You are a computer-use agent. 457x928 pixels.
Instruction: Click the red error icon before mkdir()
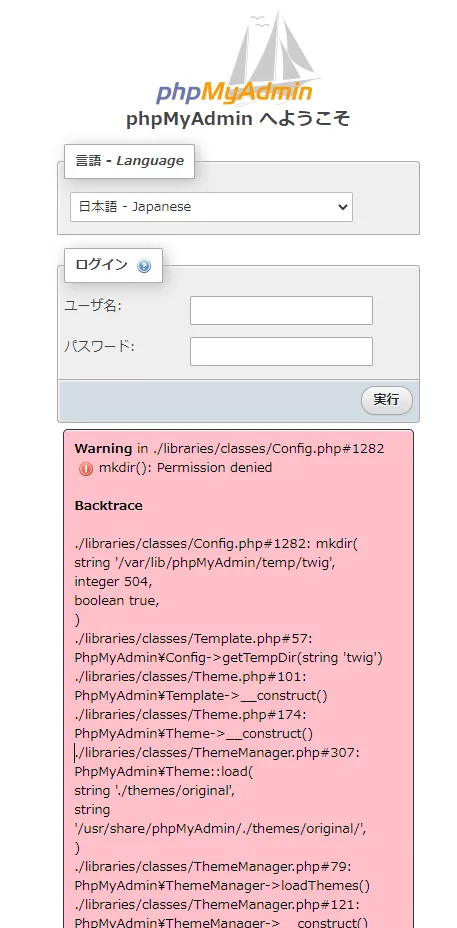85,469
